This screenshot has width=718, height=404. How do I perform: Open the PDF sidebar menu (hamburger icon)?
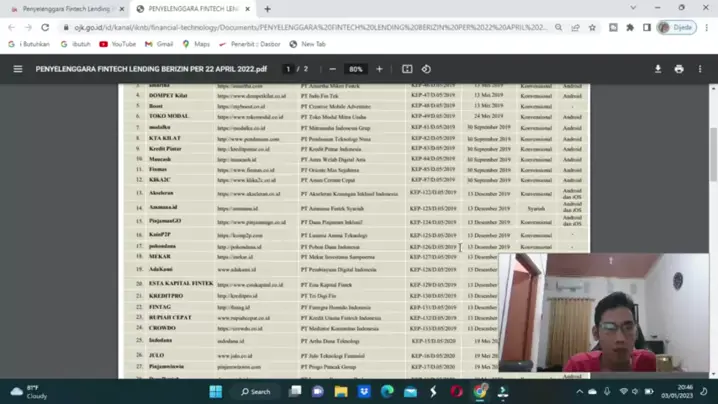[17, 69]
